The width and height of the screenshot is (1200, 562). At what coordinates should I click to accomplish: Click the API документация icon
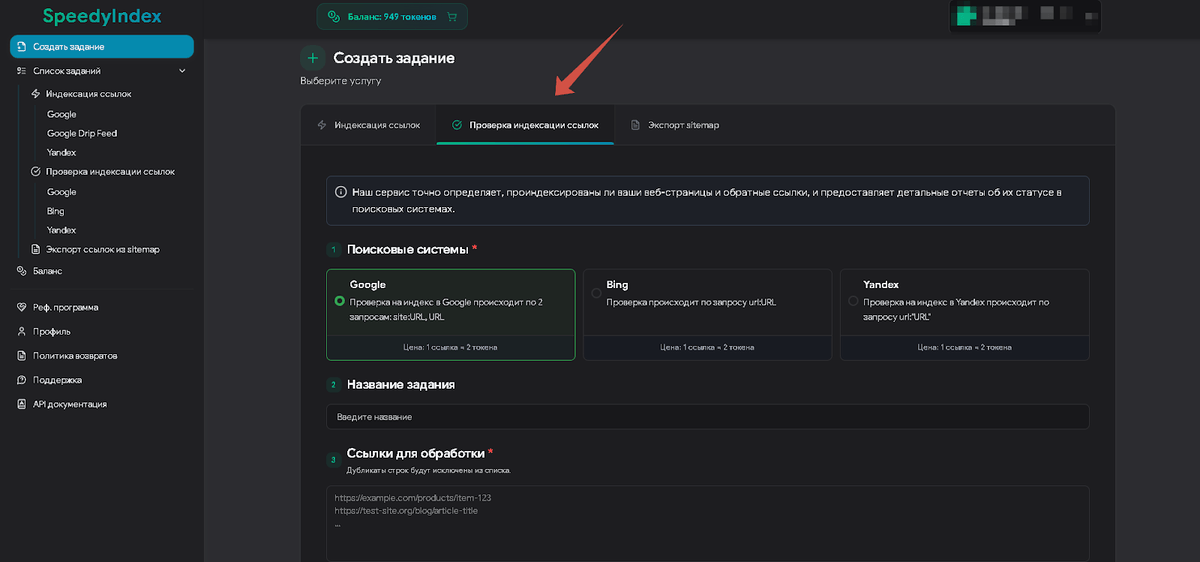22,404
